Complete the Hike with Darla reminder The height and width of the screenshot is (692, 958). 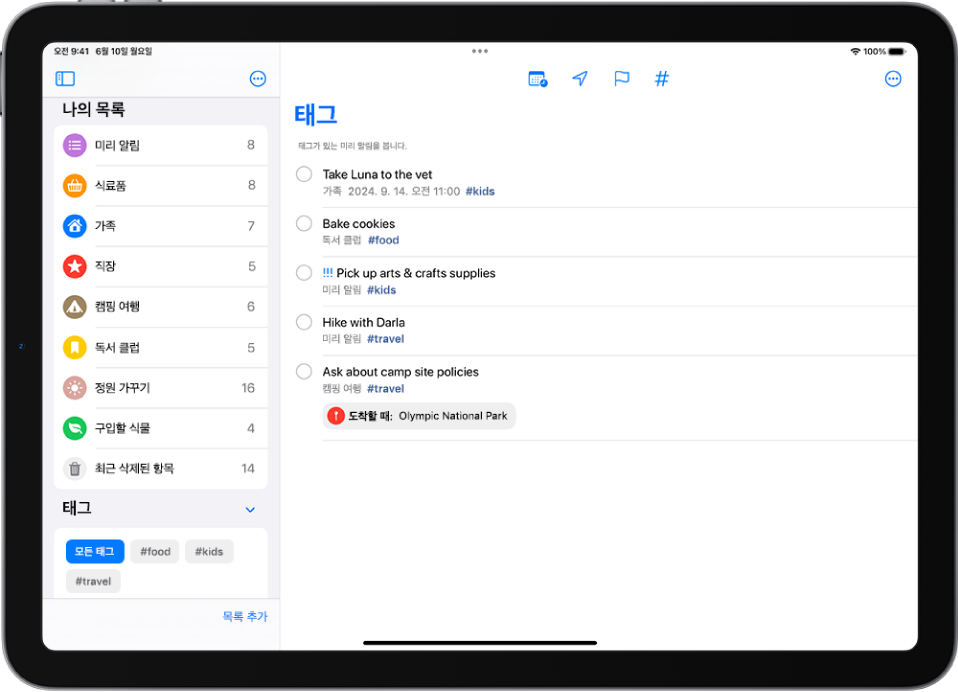click(x=304, y=322)
